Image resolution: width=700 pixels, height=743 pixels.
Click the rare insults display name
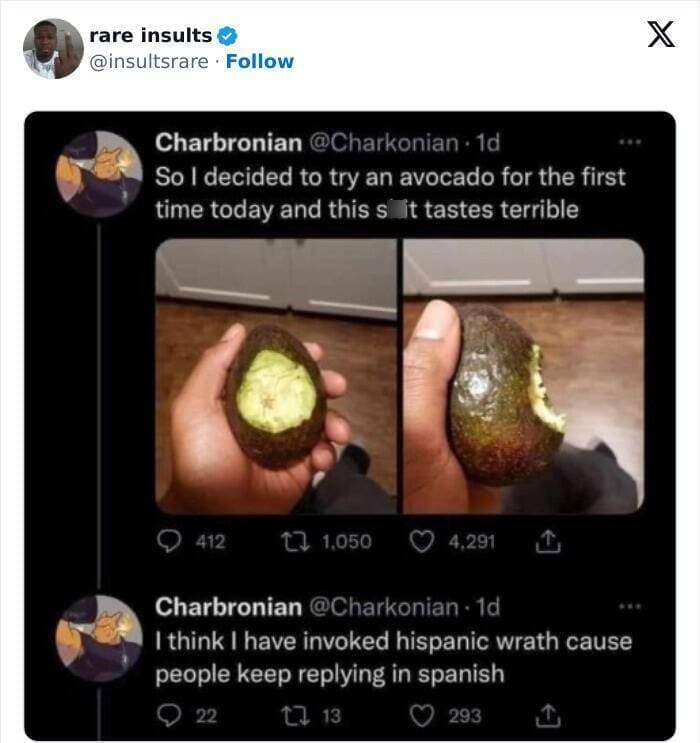[150, 36]
